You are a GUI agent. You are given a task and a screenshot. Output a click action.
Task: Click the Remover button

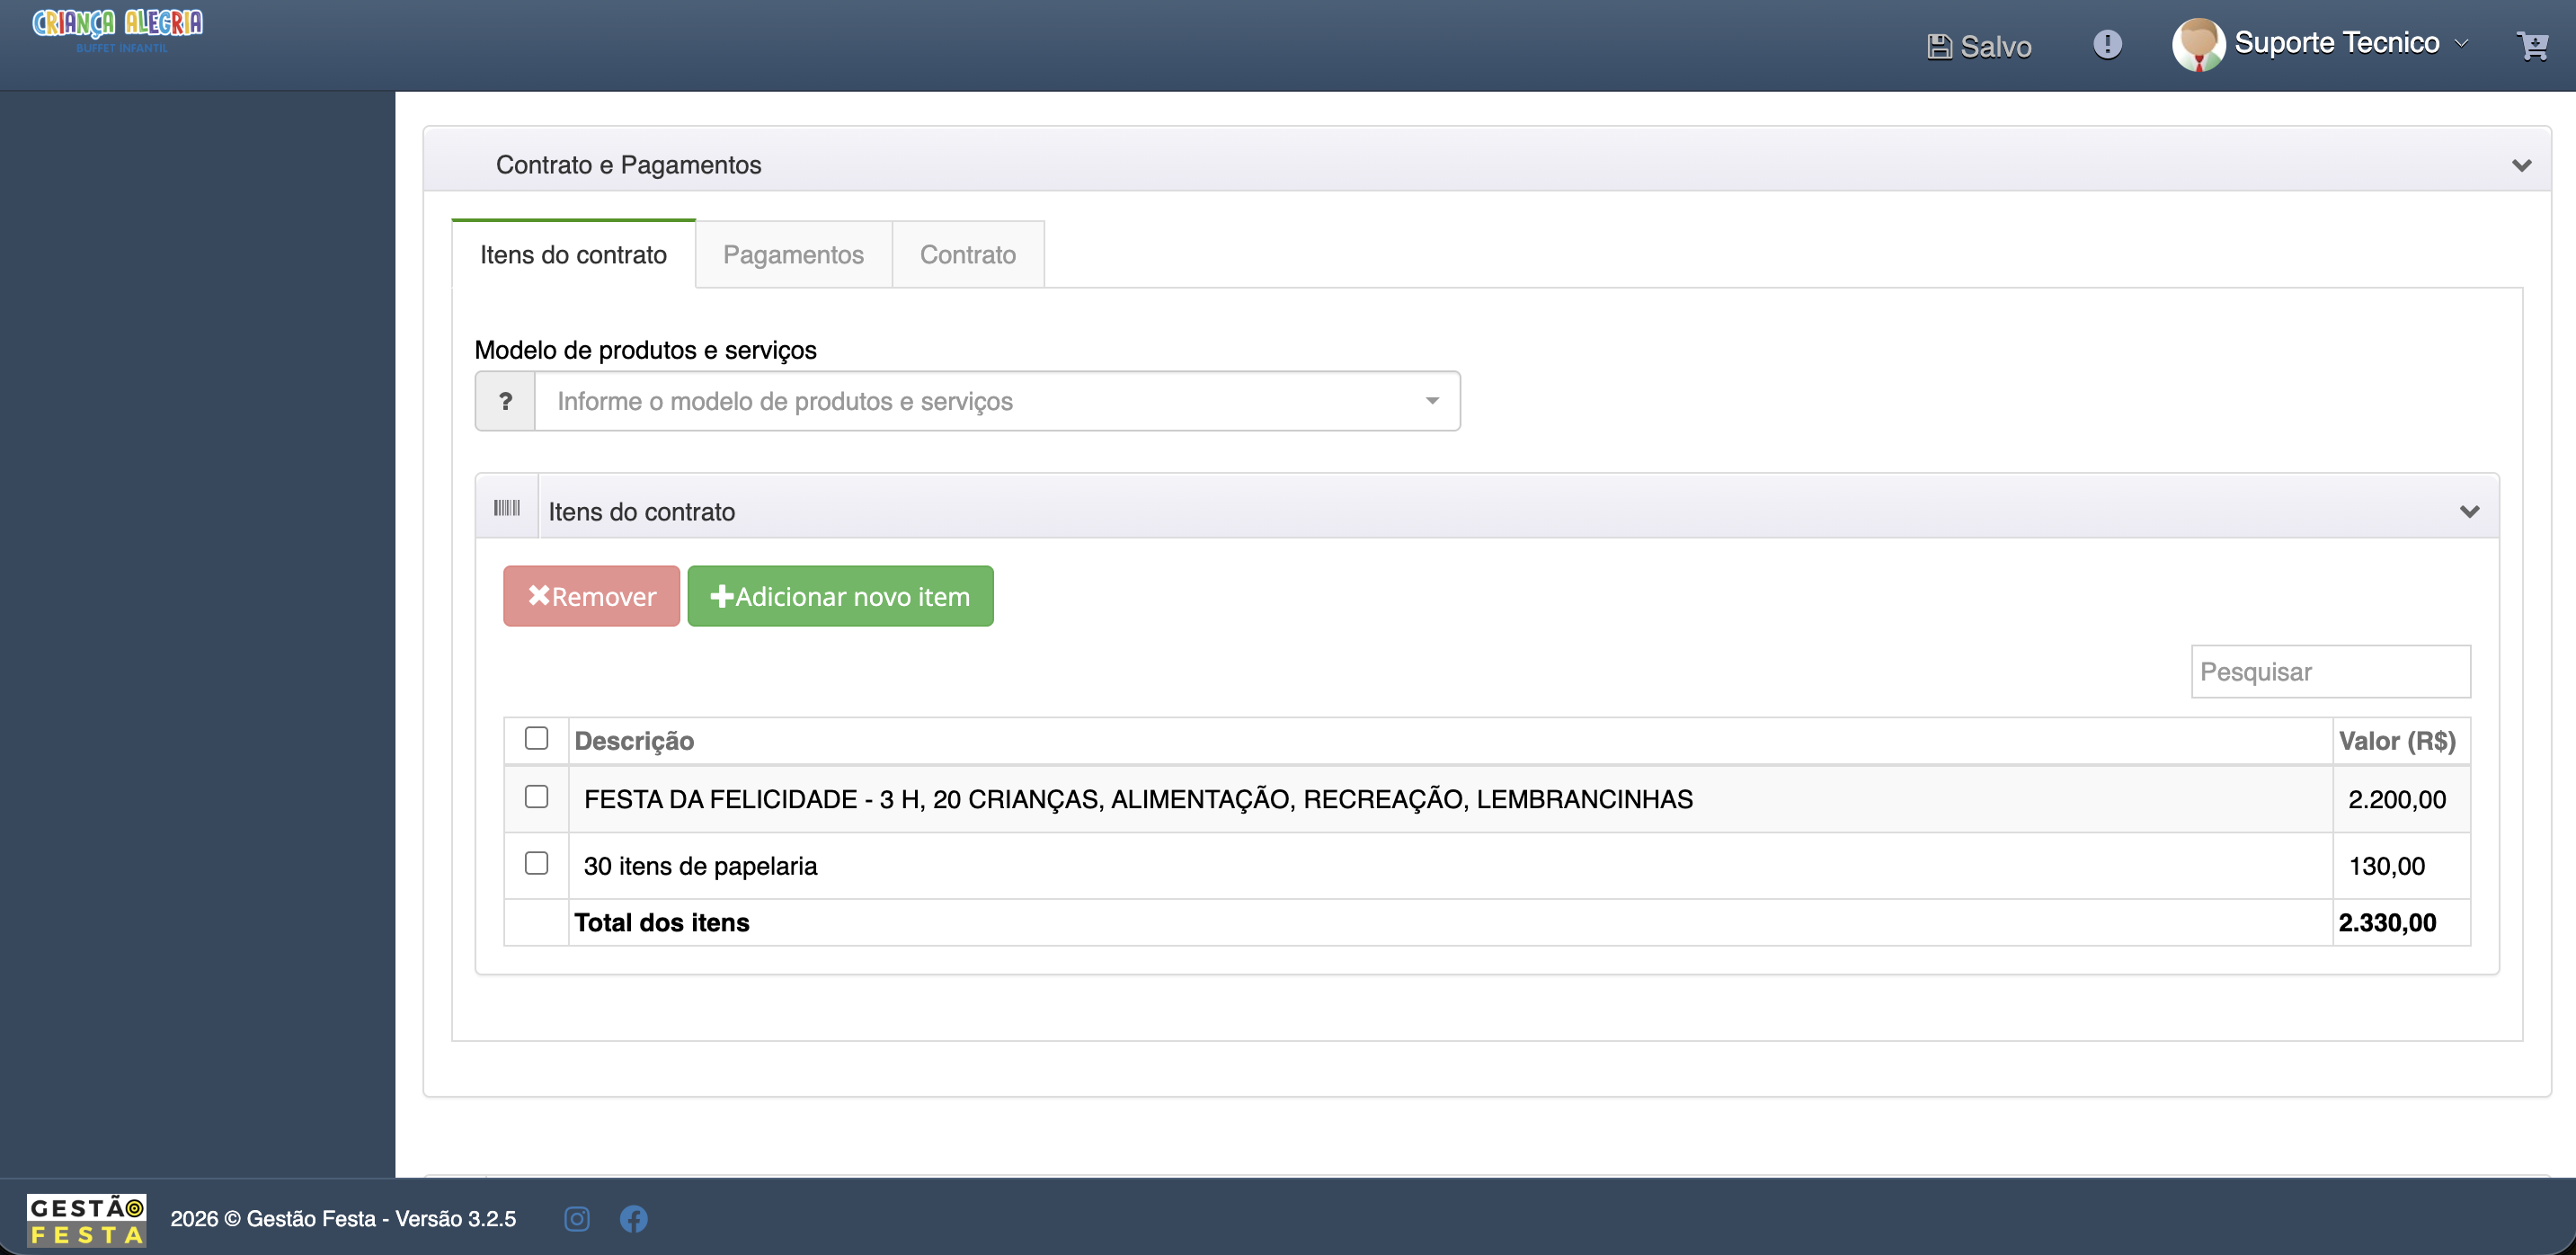click(x=591, y=596)
